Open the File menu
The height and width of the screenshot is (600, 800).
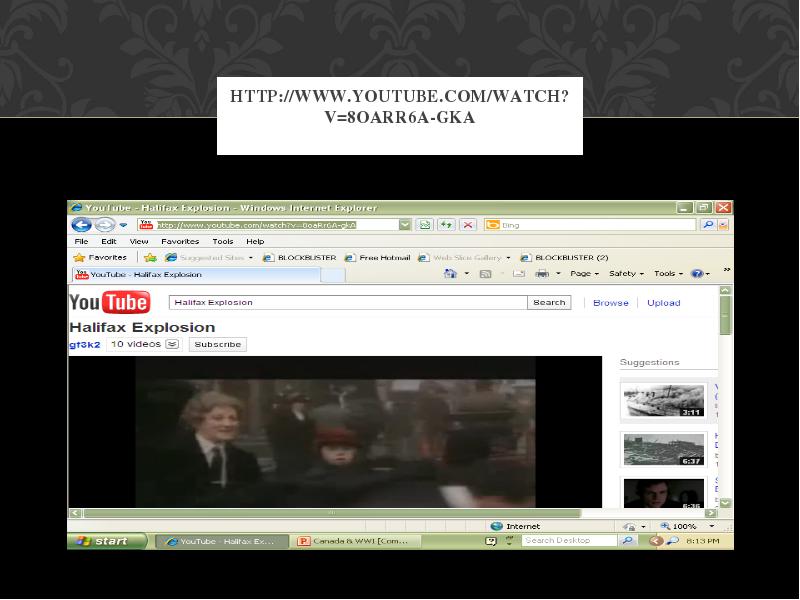pos(81,241)
